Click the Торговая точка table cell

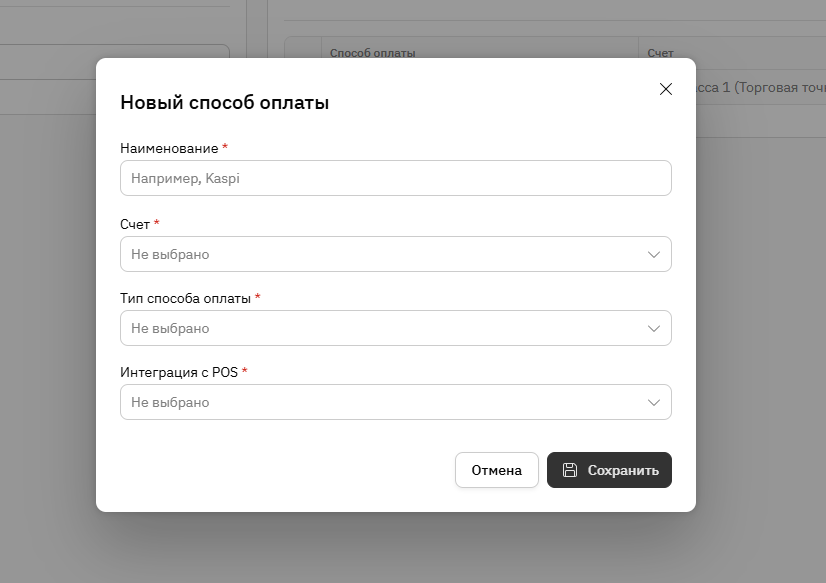(x=760, y=88)
